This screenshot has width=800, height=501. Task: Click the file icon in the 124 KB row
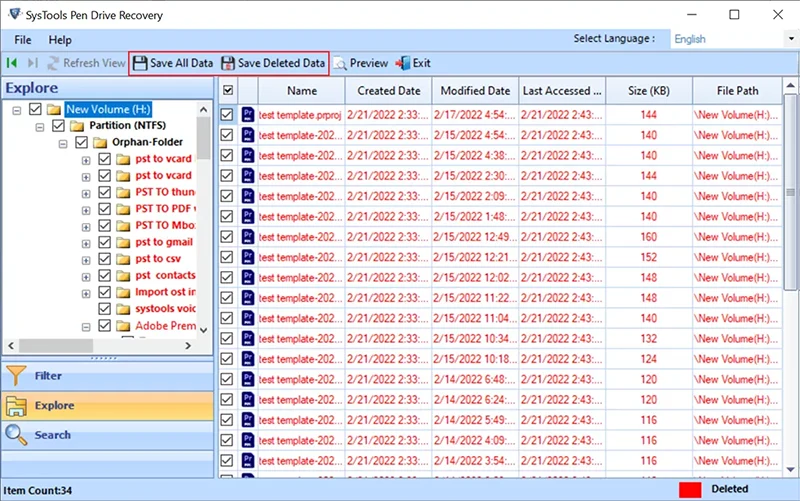point(248,359)
